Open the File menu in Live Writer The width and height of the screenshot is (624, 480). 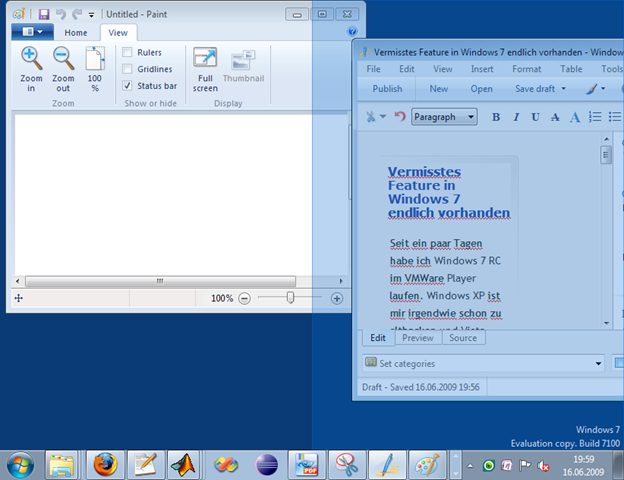tap(373, 69)
